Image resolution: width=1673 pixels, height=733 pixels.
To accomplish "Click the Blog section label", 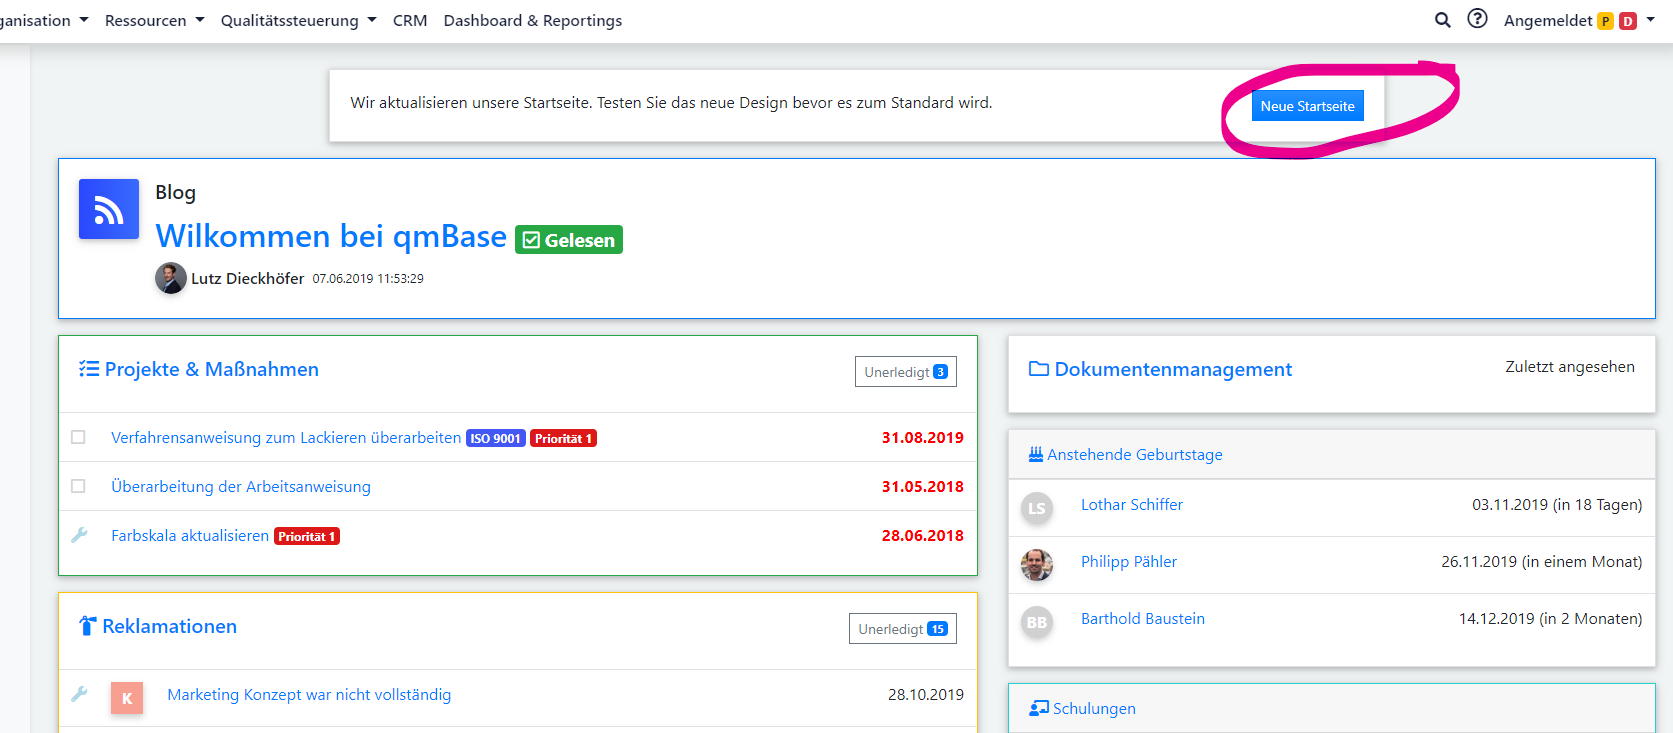I will [x=175, y=192].
